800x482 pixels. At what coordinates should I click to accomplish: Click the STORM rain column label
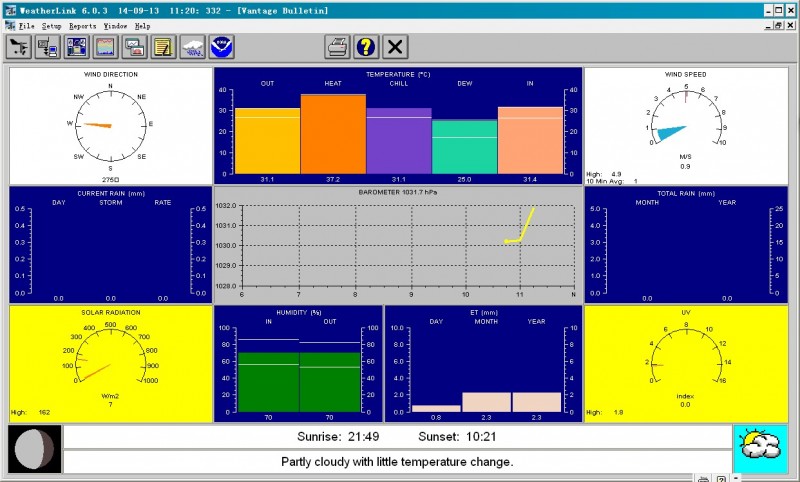(111, 202)
